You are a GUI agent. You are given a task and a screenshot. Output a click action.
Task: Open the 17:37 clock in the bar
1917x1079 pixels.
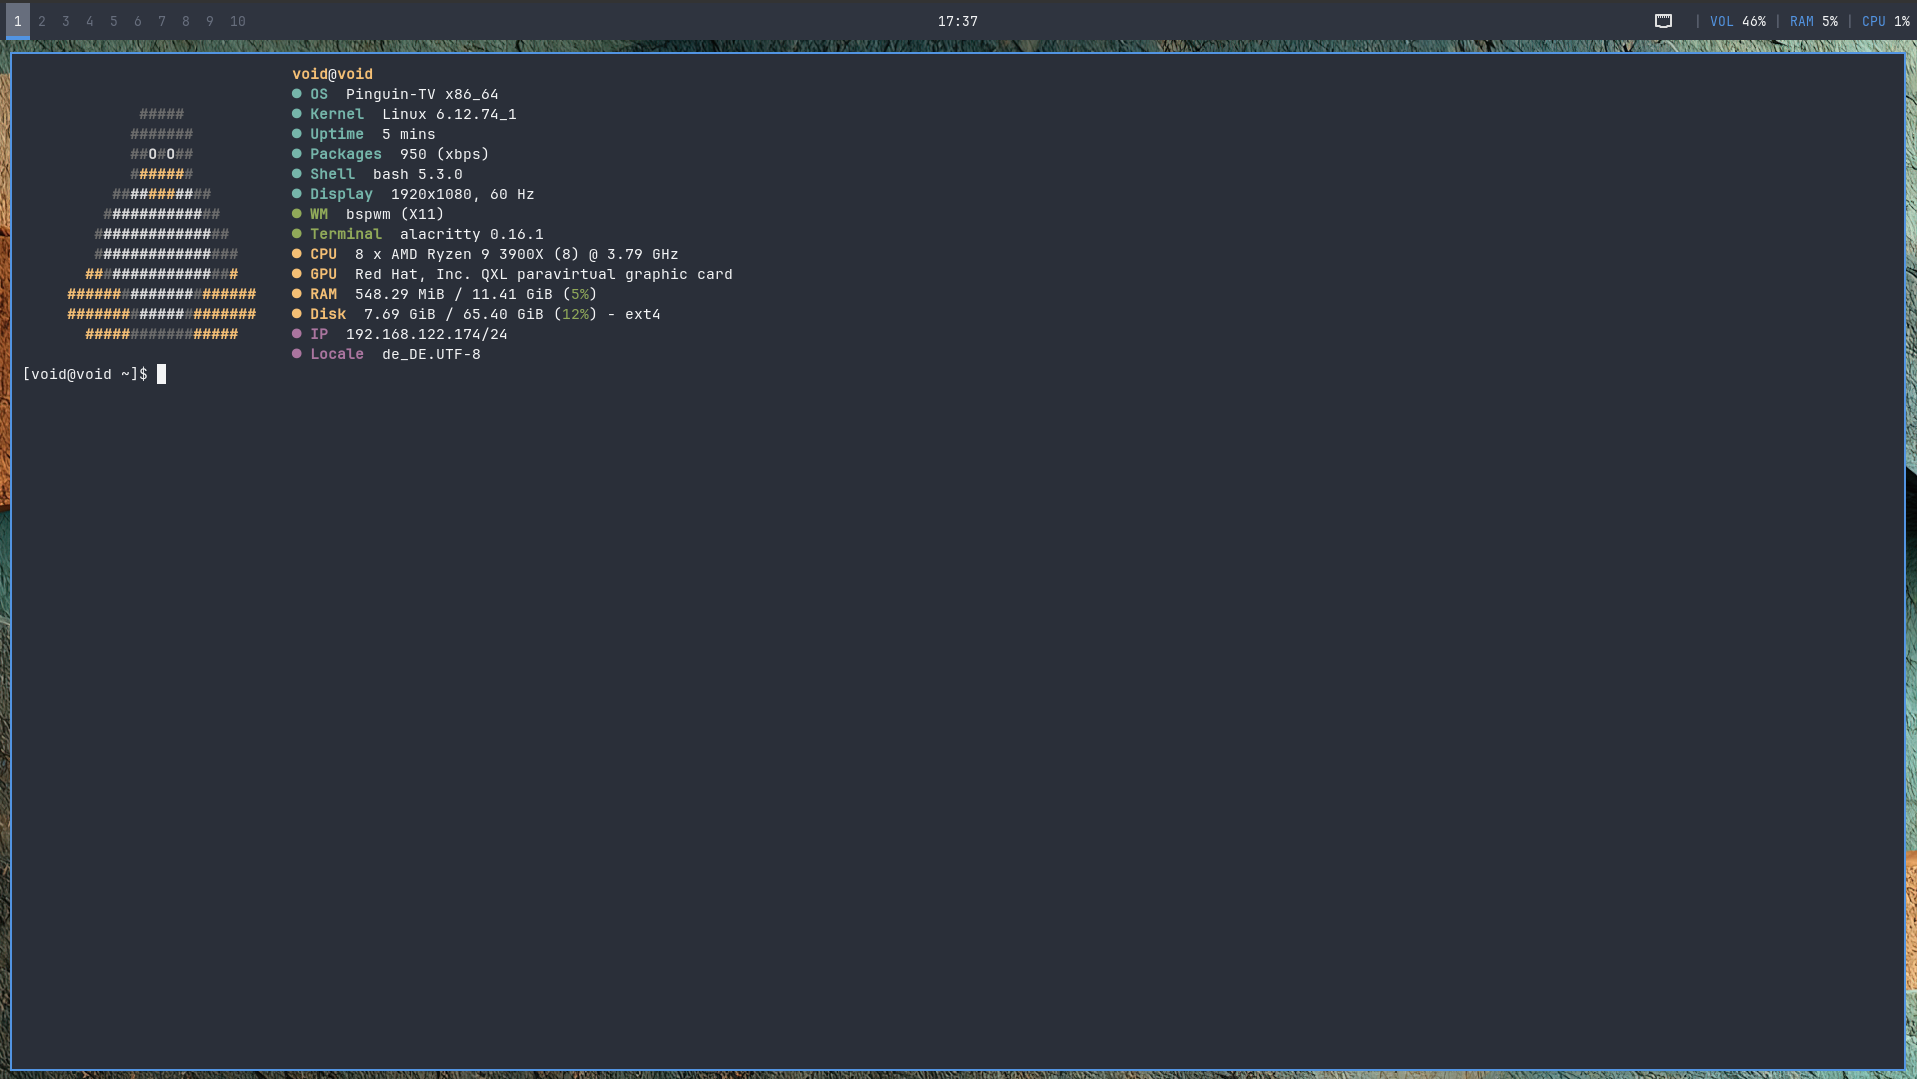click(957, 21)
